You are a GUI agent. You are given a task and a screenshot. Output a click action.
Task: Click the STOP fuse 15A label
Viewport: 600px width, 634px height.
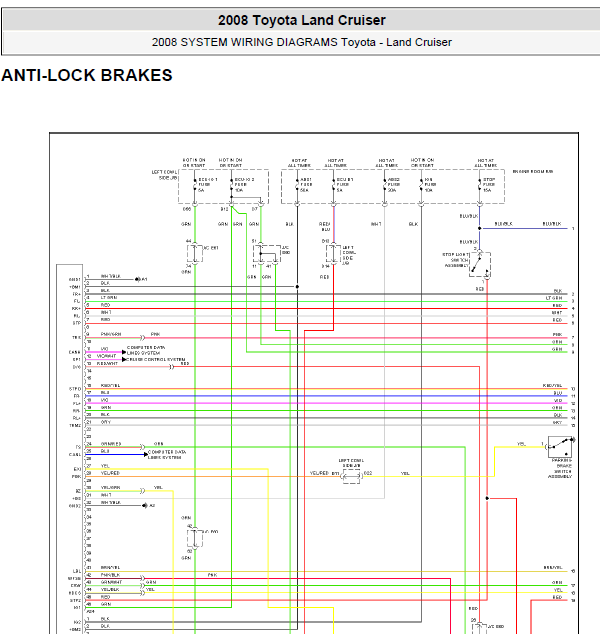pos(489,184)
